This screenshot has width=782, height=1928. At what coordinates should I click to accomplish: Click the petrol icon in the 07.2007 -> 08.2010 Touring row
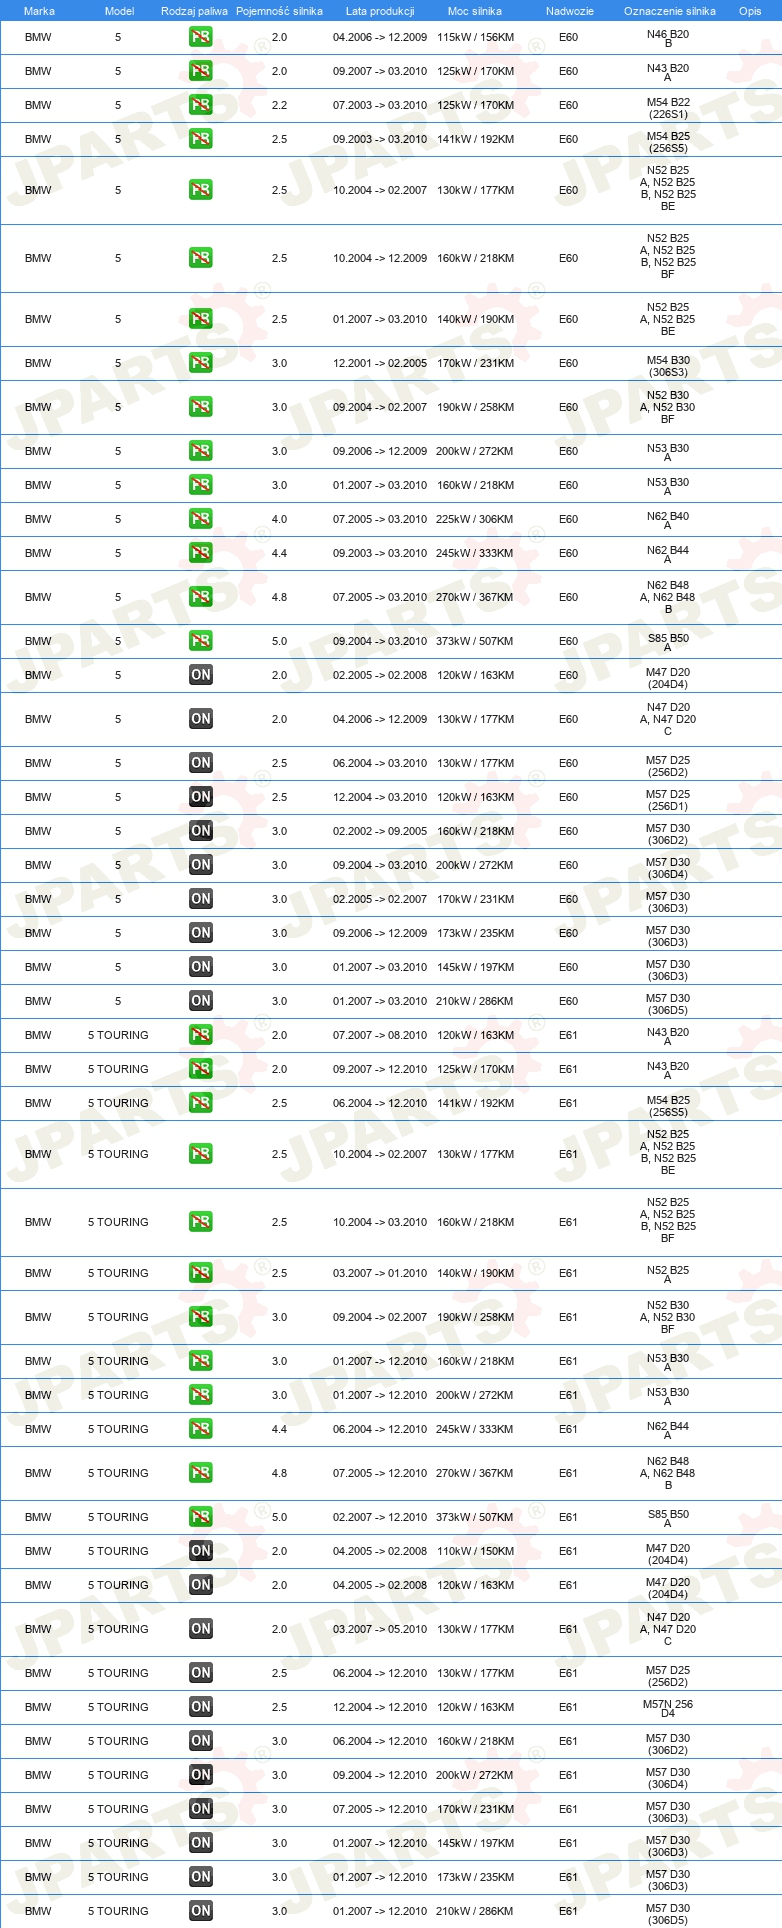(x=201, y=1035)
